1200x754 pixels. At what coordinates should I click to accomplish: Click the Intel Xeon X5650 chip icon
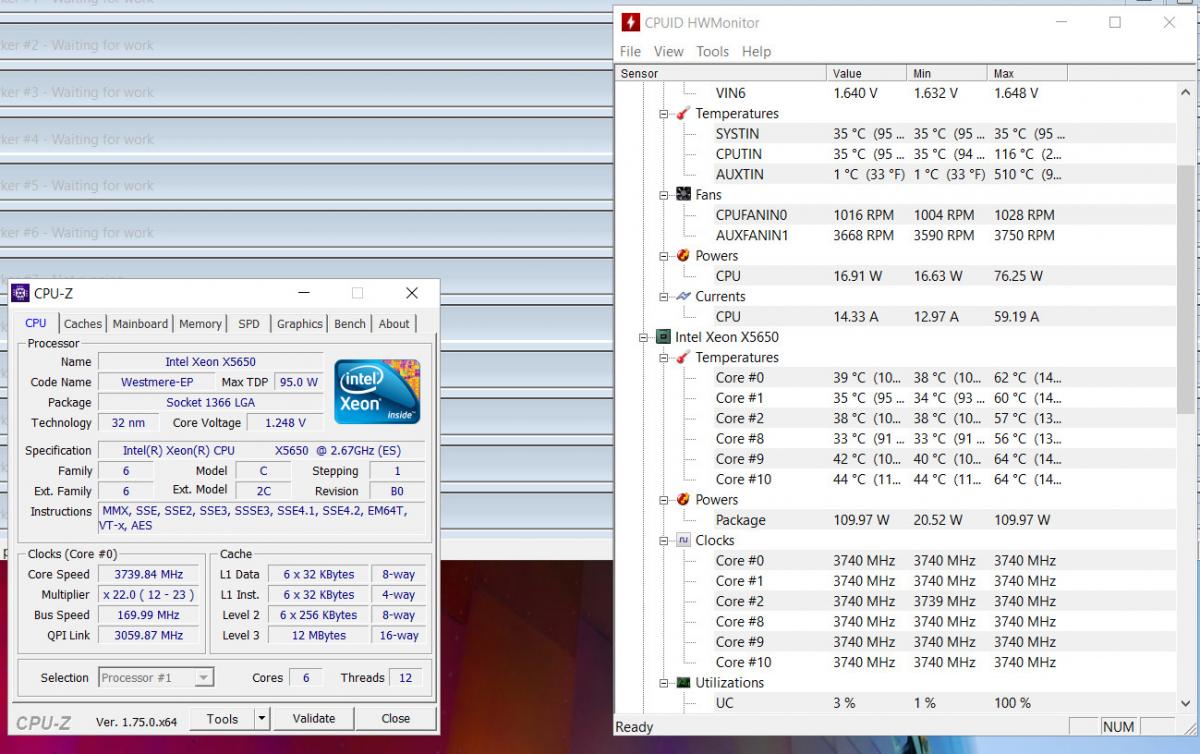[662, 337]
